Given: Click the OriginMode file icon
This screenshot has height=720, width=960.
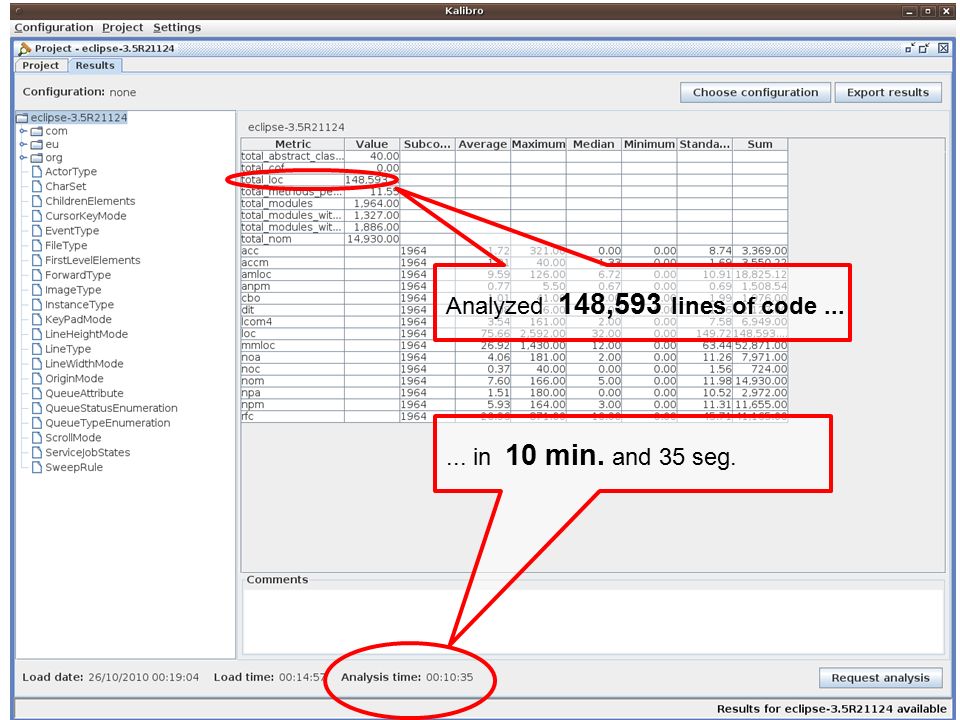Looking at the screenshot, I should [x=37, y=378].
